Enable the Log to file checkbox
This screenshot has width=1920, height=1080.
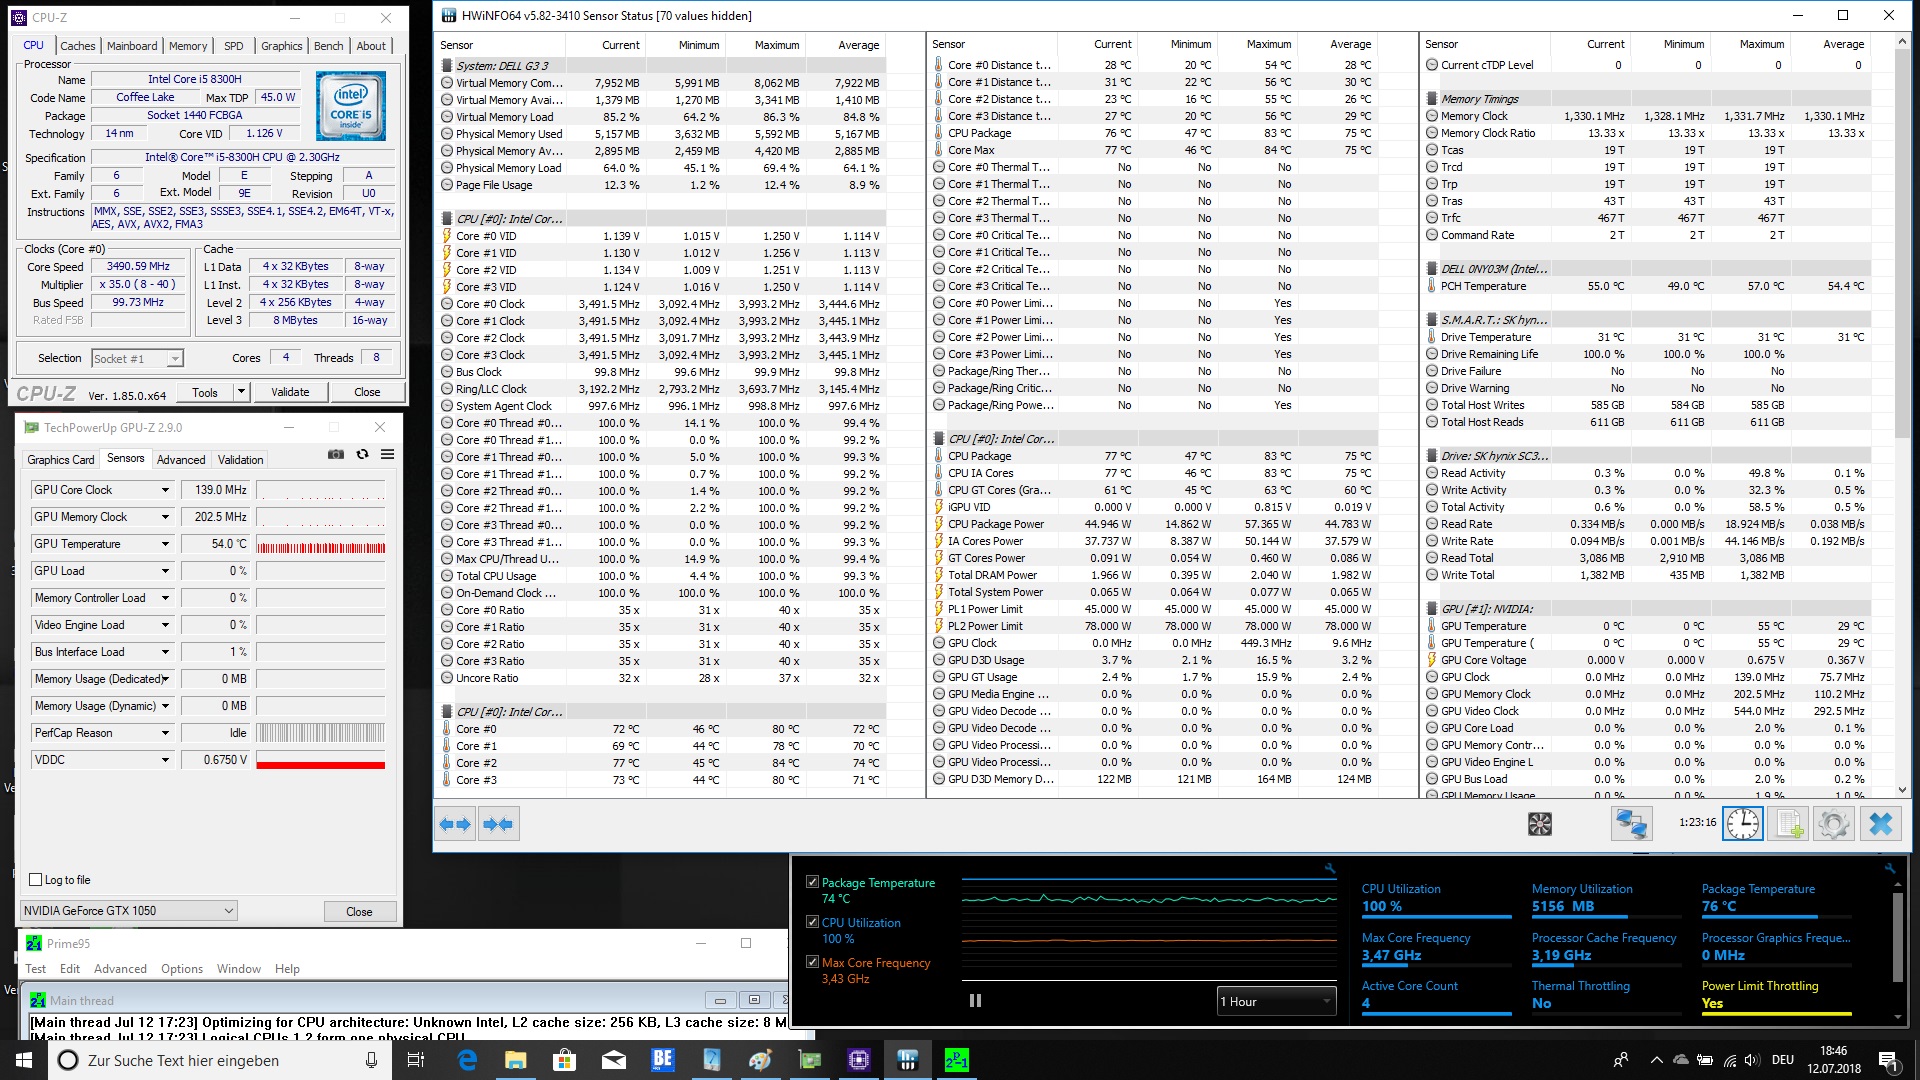tap(36, 880)
